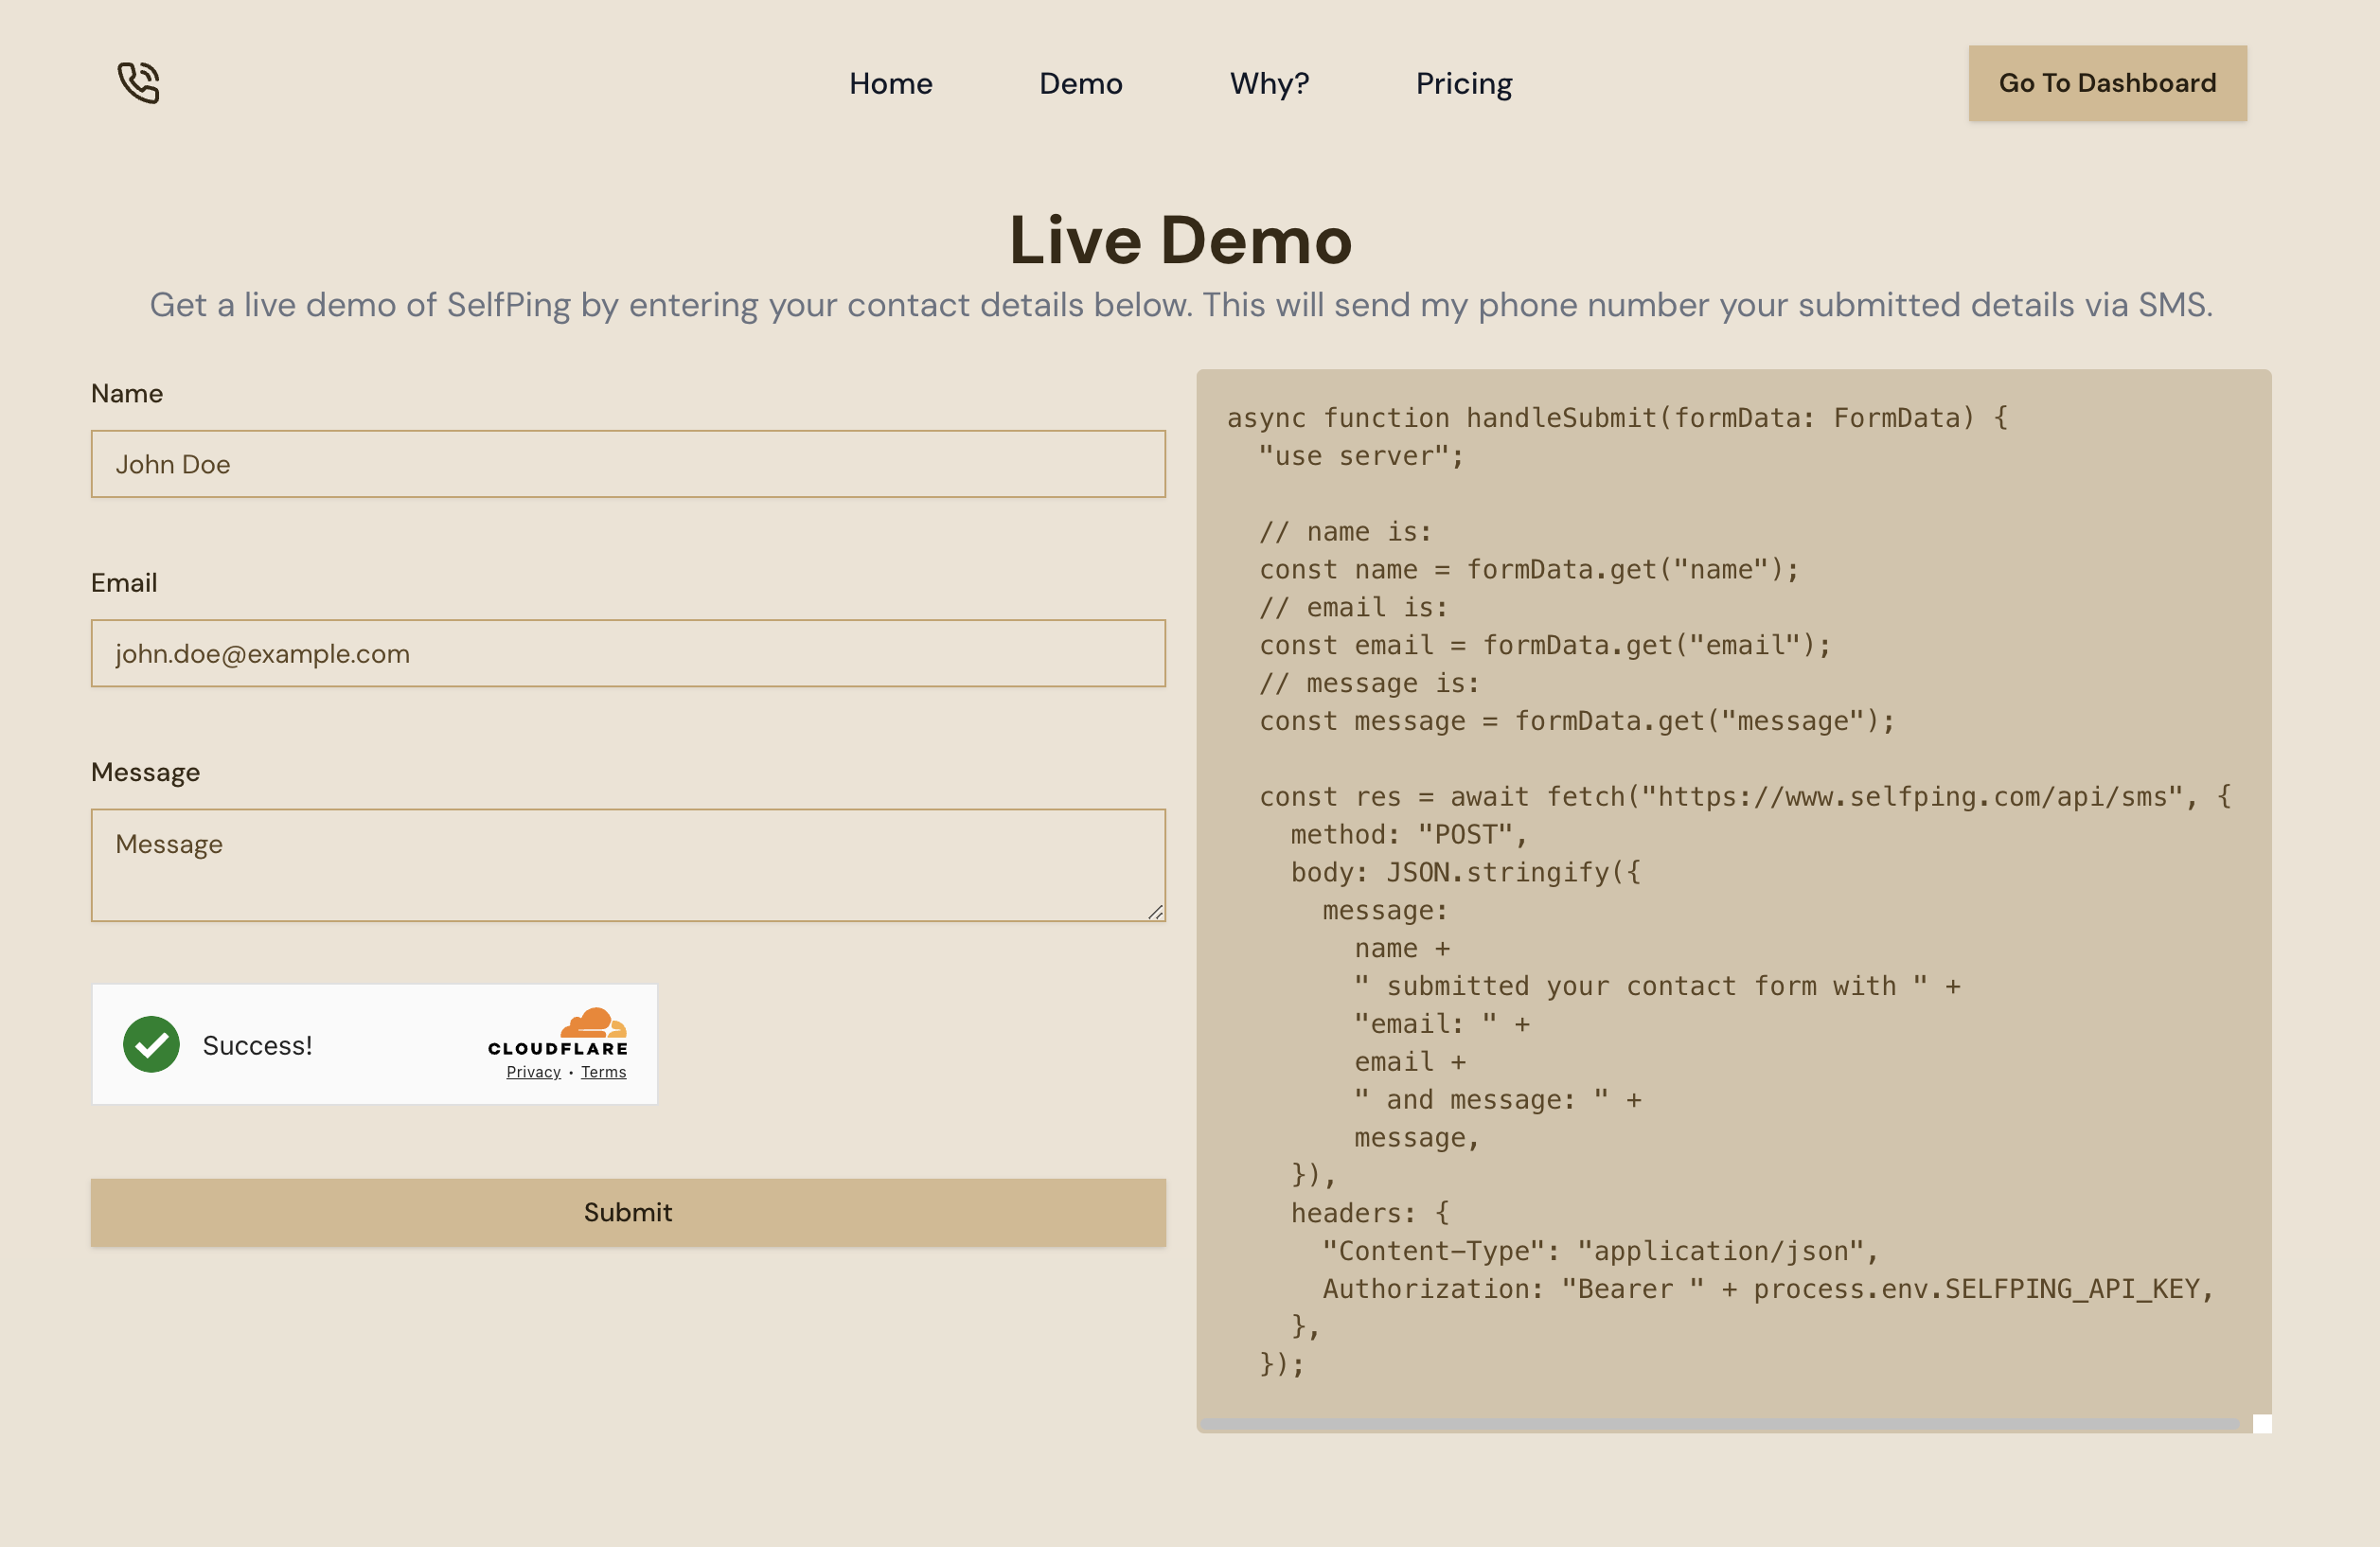Click the SELFPING_API_KEY Authorization line
This screenshot has width=2380, height=1547.
pyautogui.click(x=1768, y=1289)
